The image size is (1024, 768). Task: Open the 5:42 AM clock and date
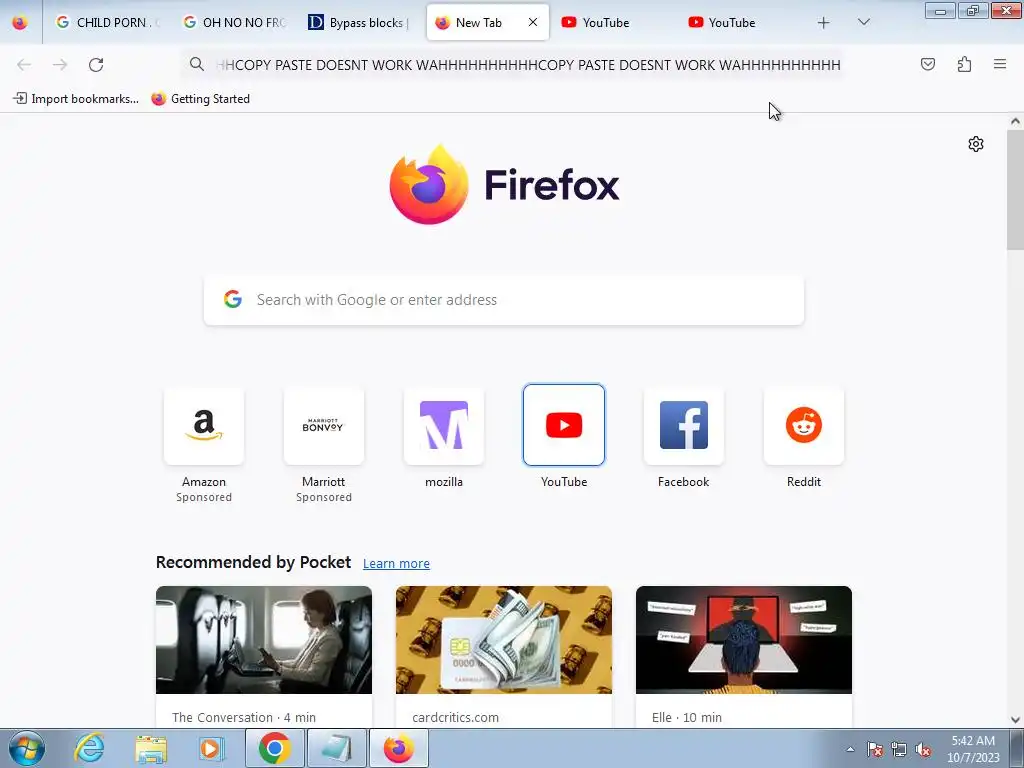point(973,749)
